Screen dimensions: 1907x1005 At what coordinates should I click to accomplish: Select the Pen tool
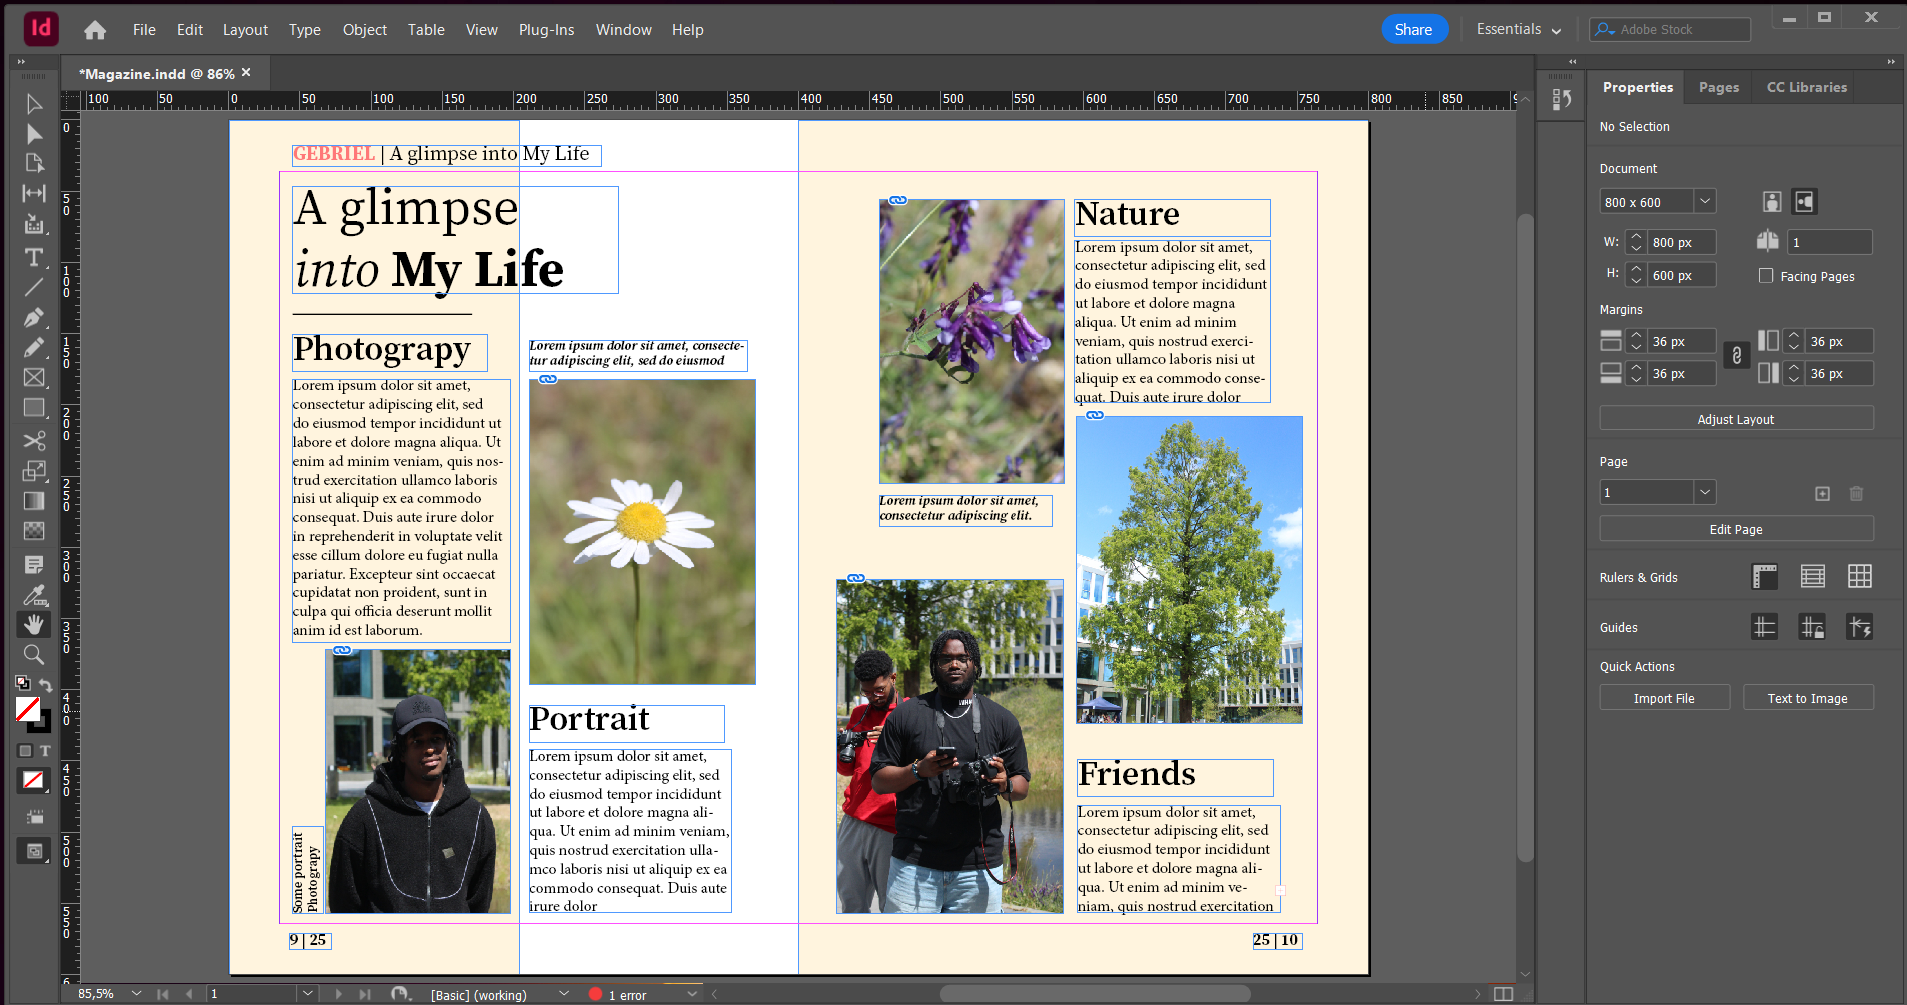point(34,318)
